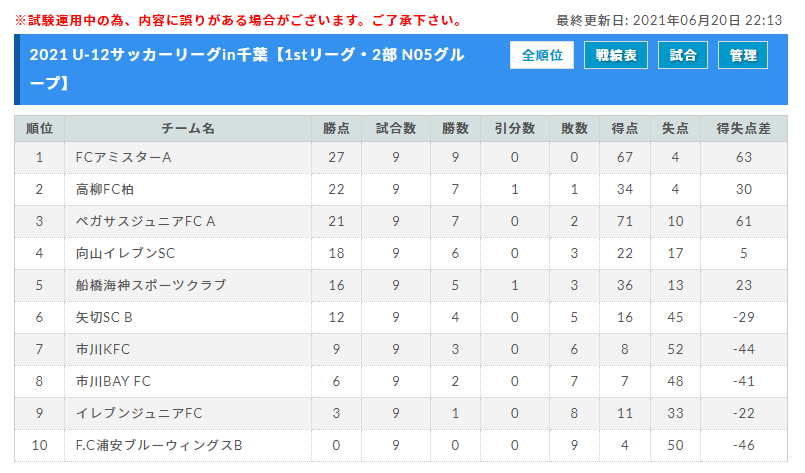Click the league title header banner
The height and width of the screenshot is (473, 805).
401,69
